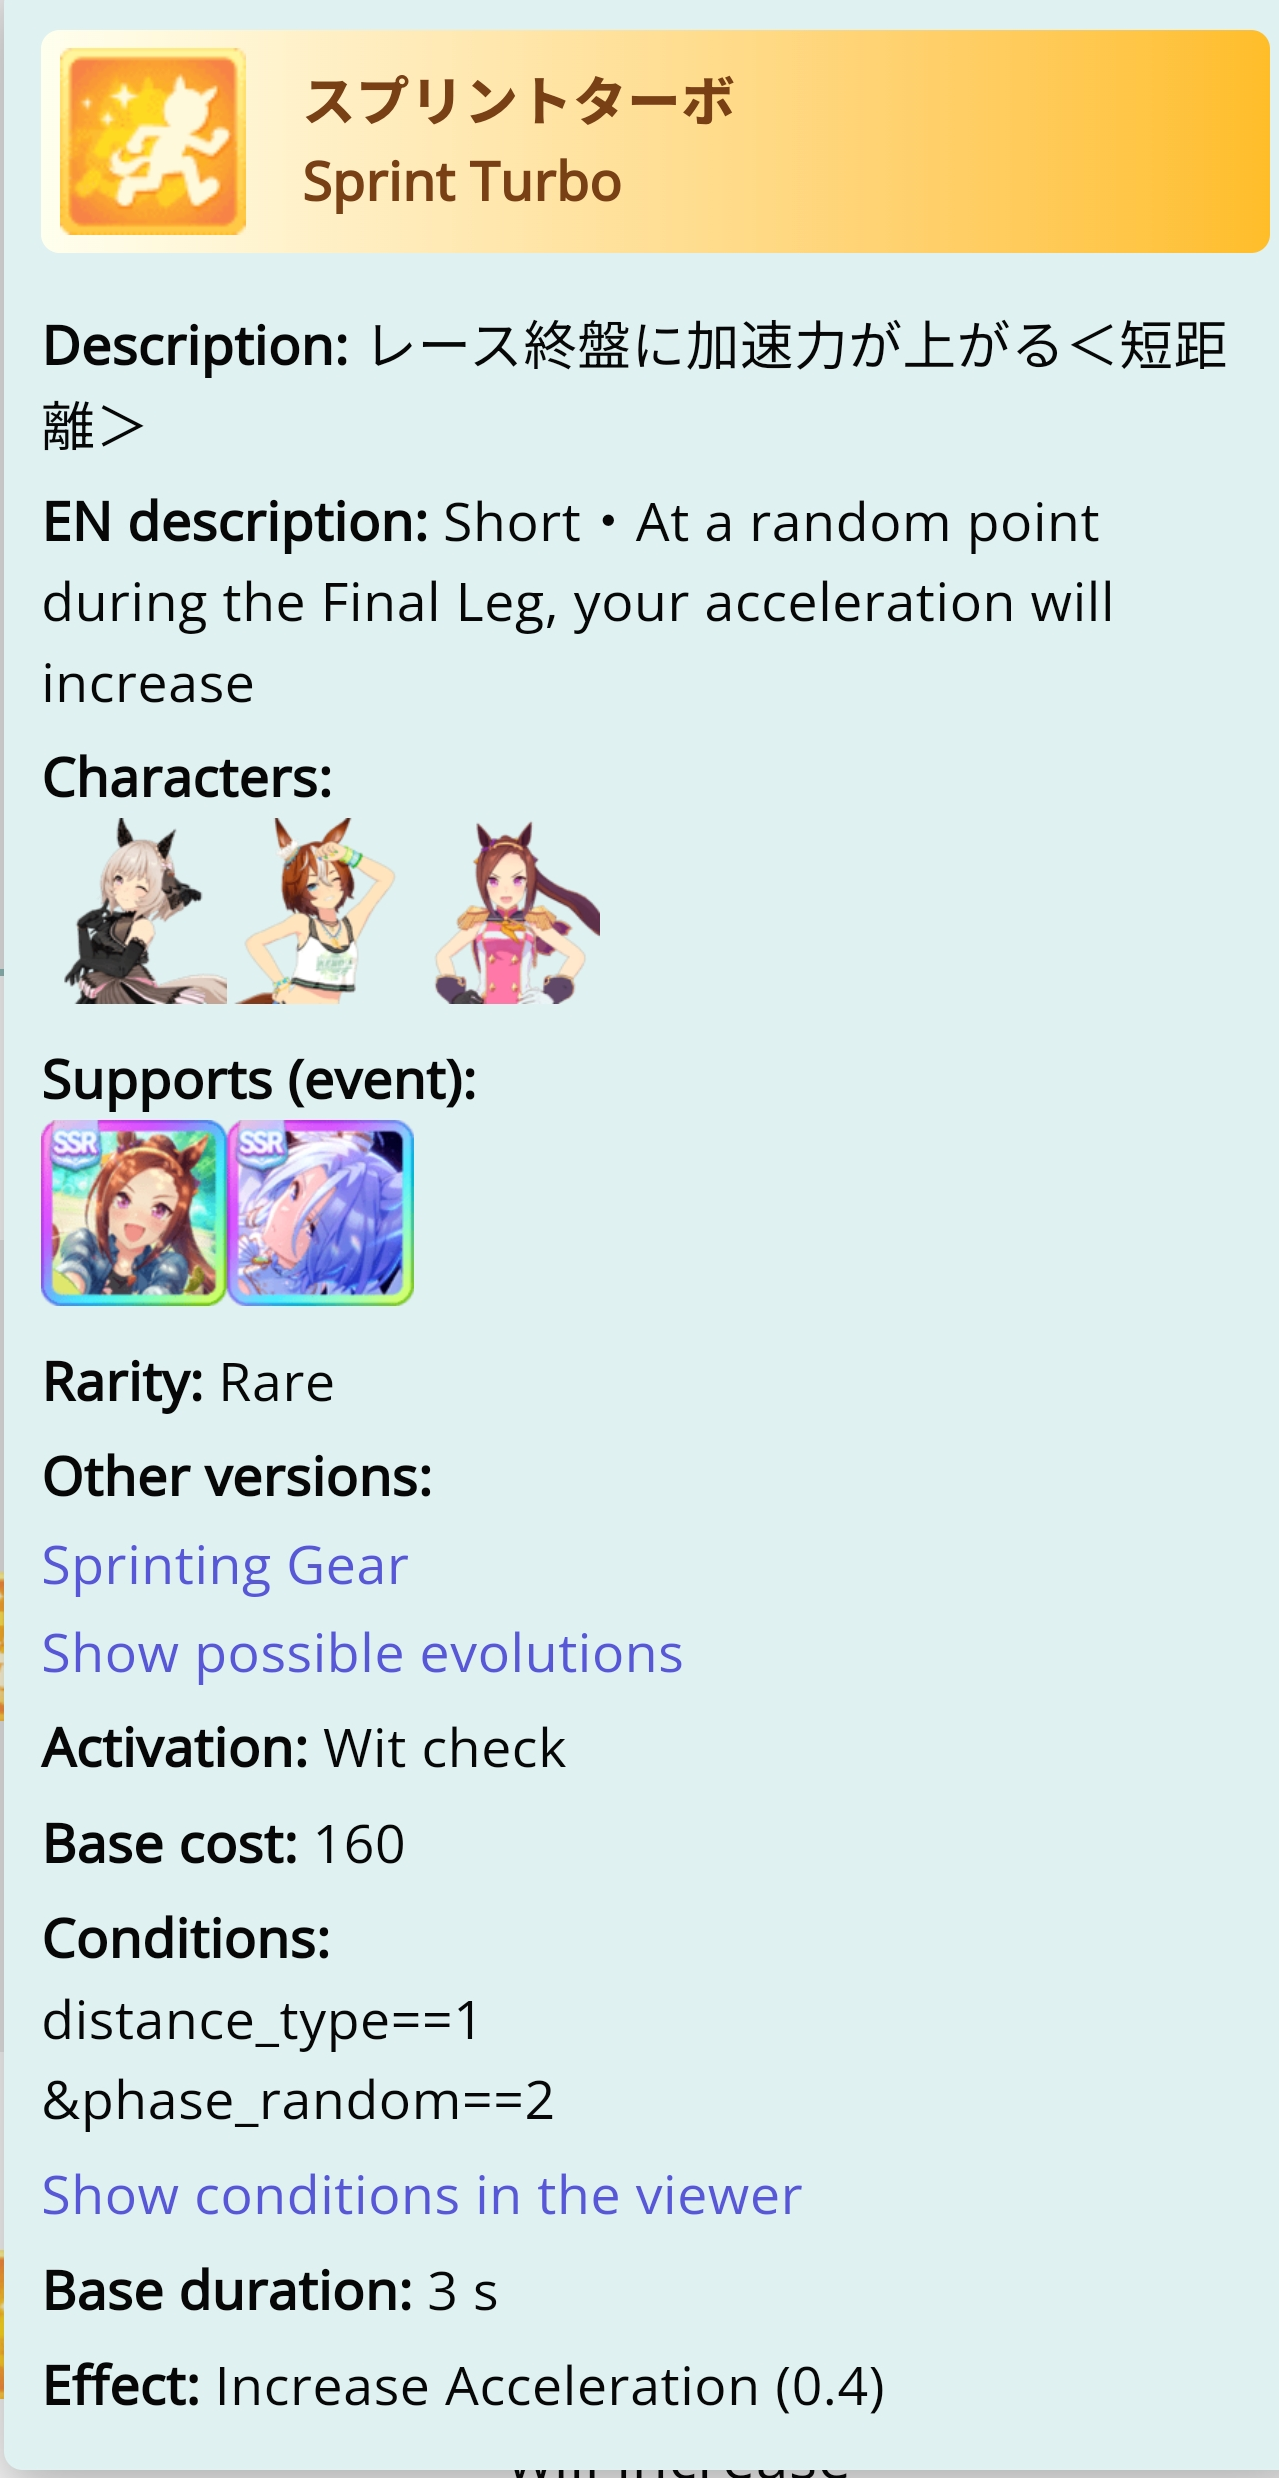The height and width of the screenshot is (2478, 1279).
Task: Click the orange gradient skill header banner
Action: pyautogui.click(x=655, y=142)
